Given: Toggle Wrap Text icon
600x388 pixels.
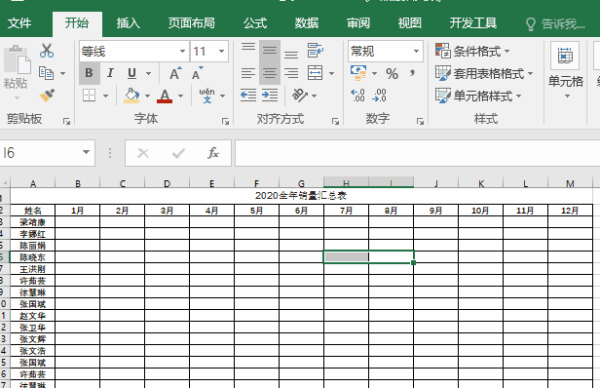Looking at the screenshot, I should pyautogui.click(x=315, y=51).
